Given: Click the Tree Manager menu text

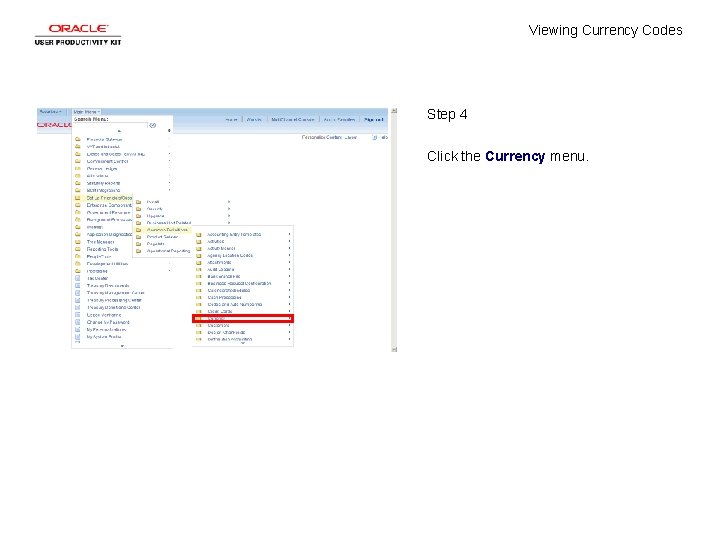Looking at the screenshot, I should [x=101, y=242].
